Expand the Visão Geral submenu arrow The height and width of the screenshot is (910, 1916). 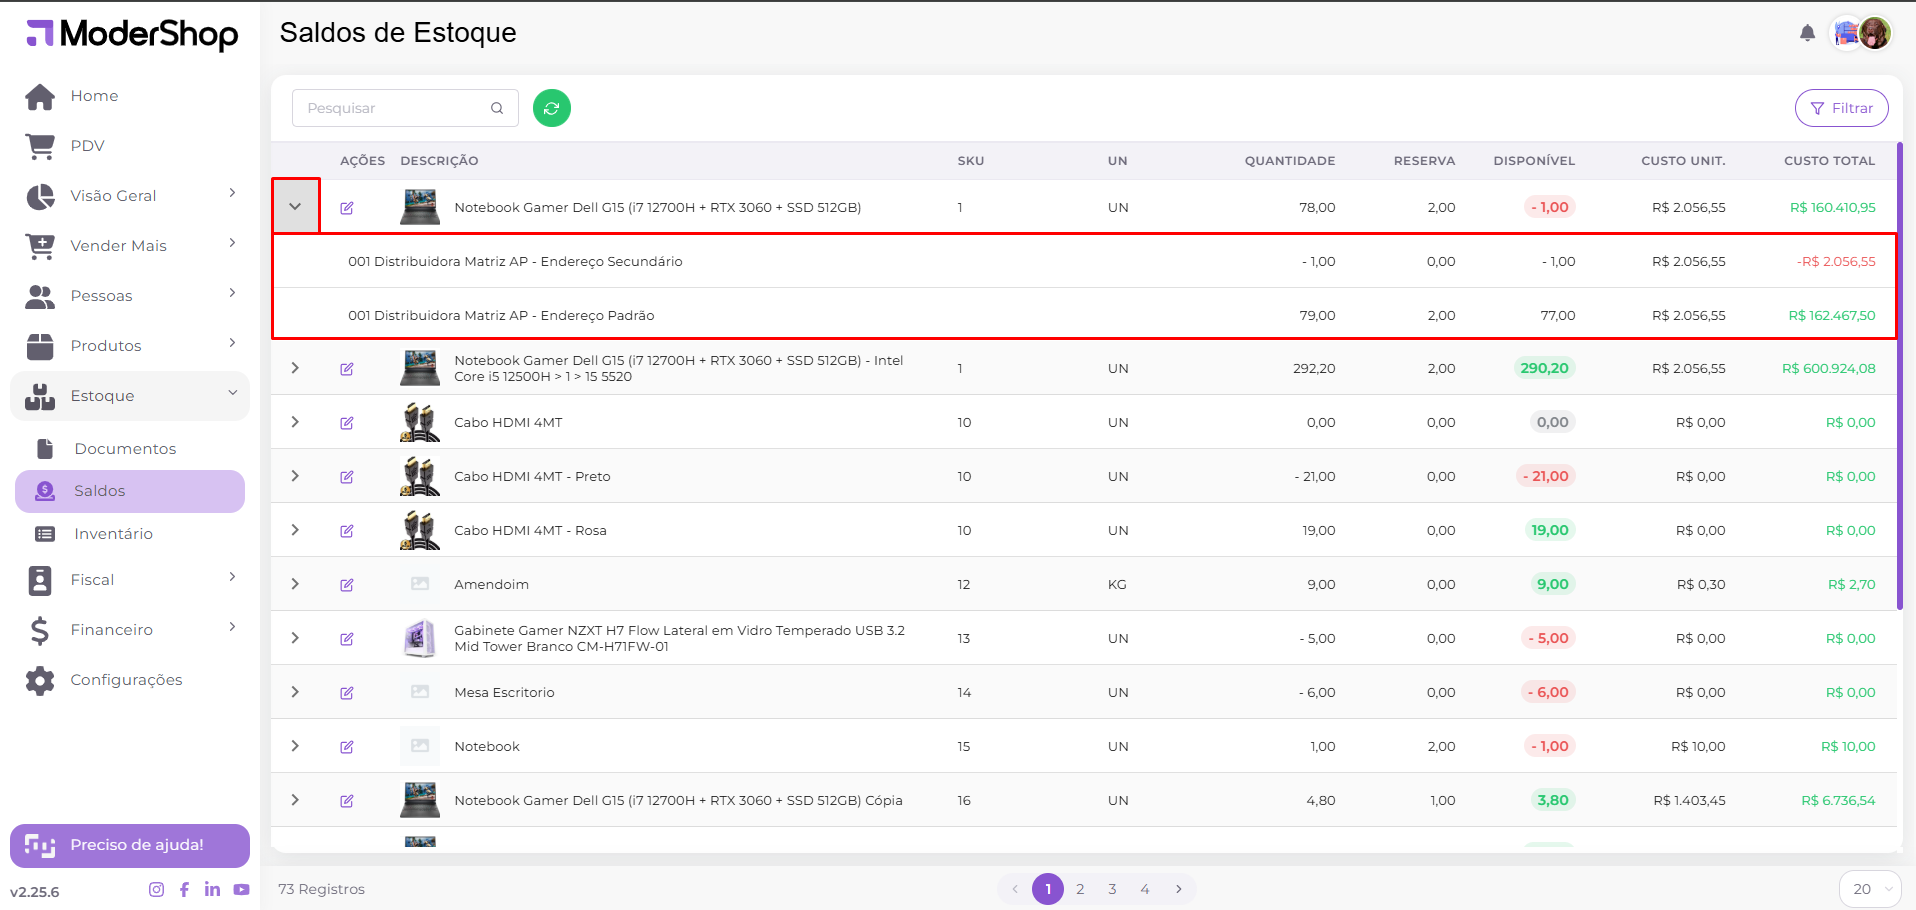(232, 193)
